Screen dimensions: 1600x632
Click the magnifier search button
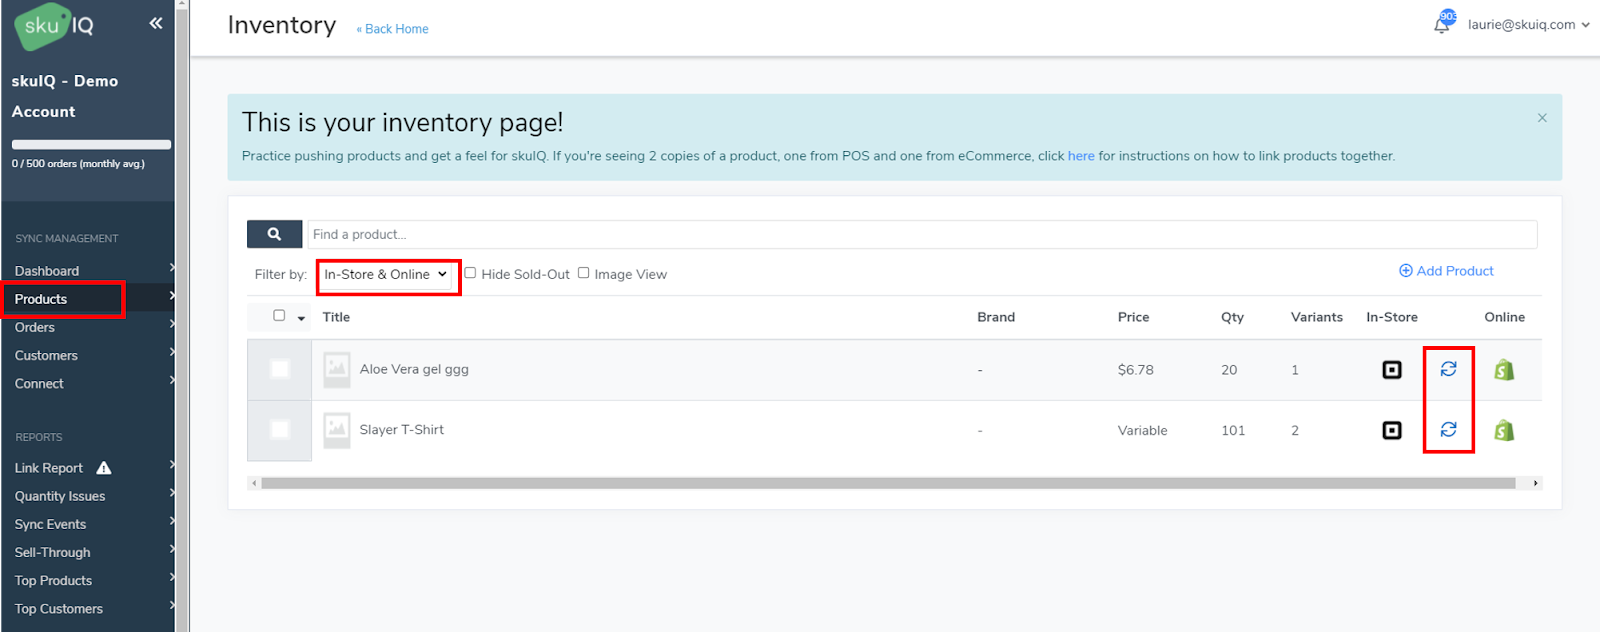coord(274,234)
